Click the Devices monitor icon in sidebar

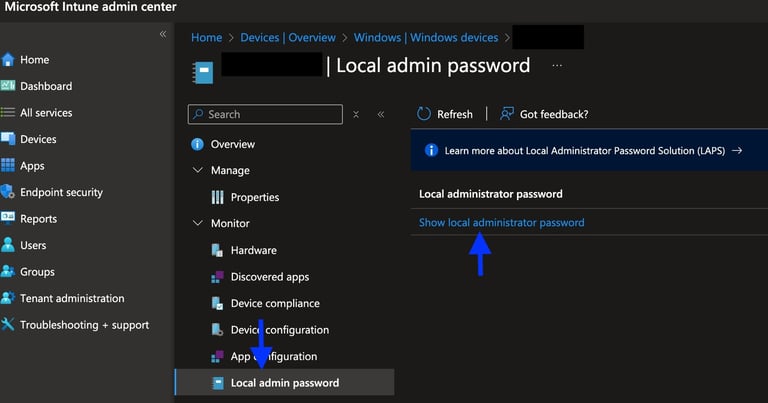pyautogui.click(x=8, y=139)
